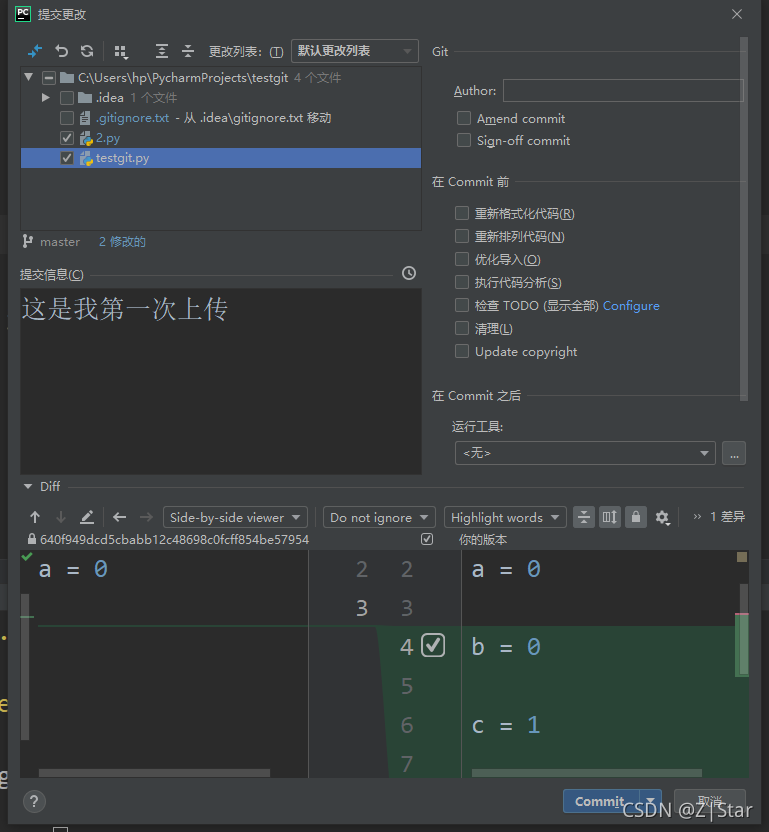Collapse the Diff section triangle

28,486
